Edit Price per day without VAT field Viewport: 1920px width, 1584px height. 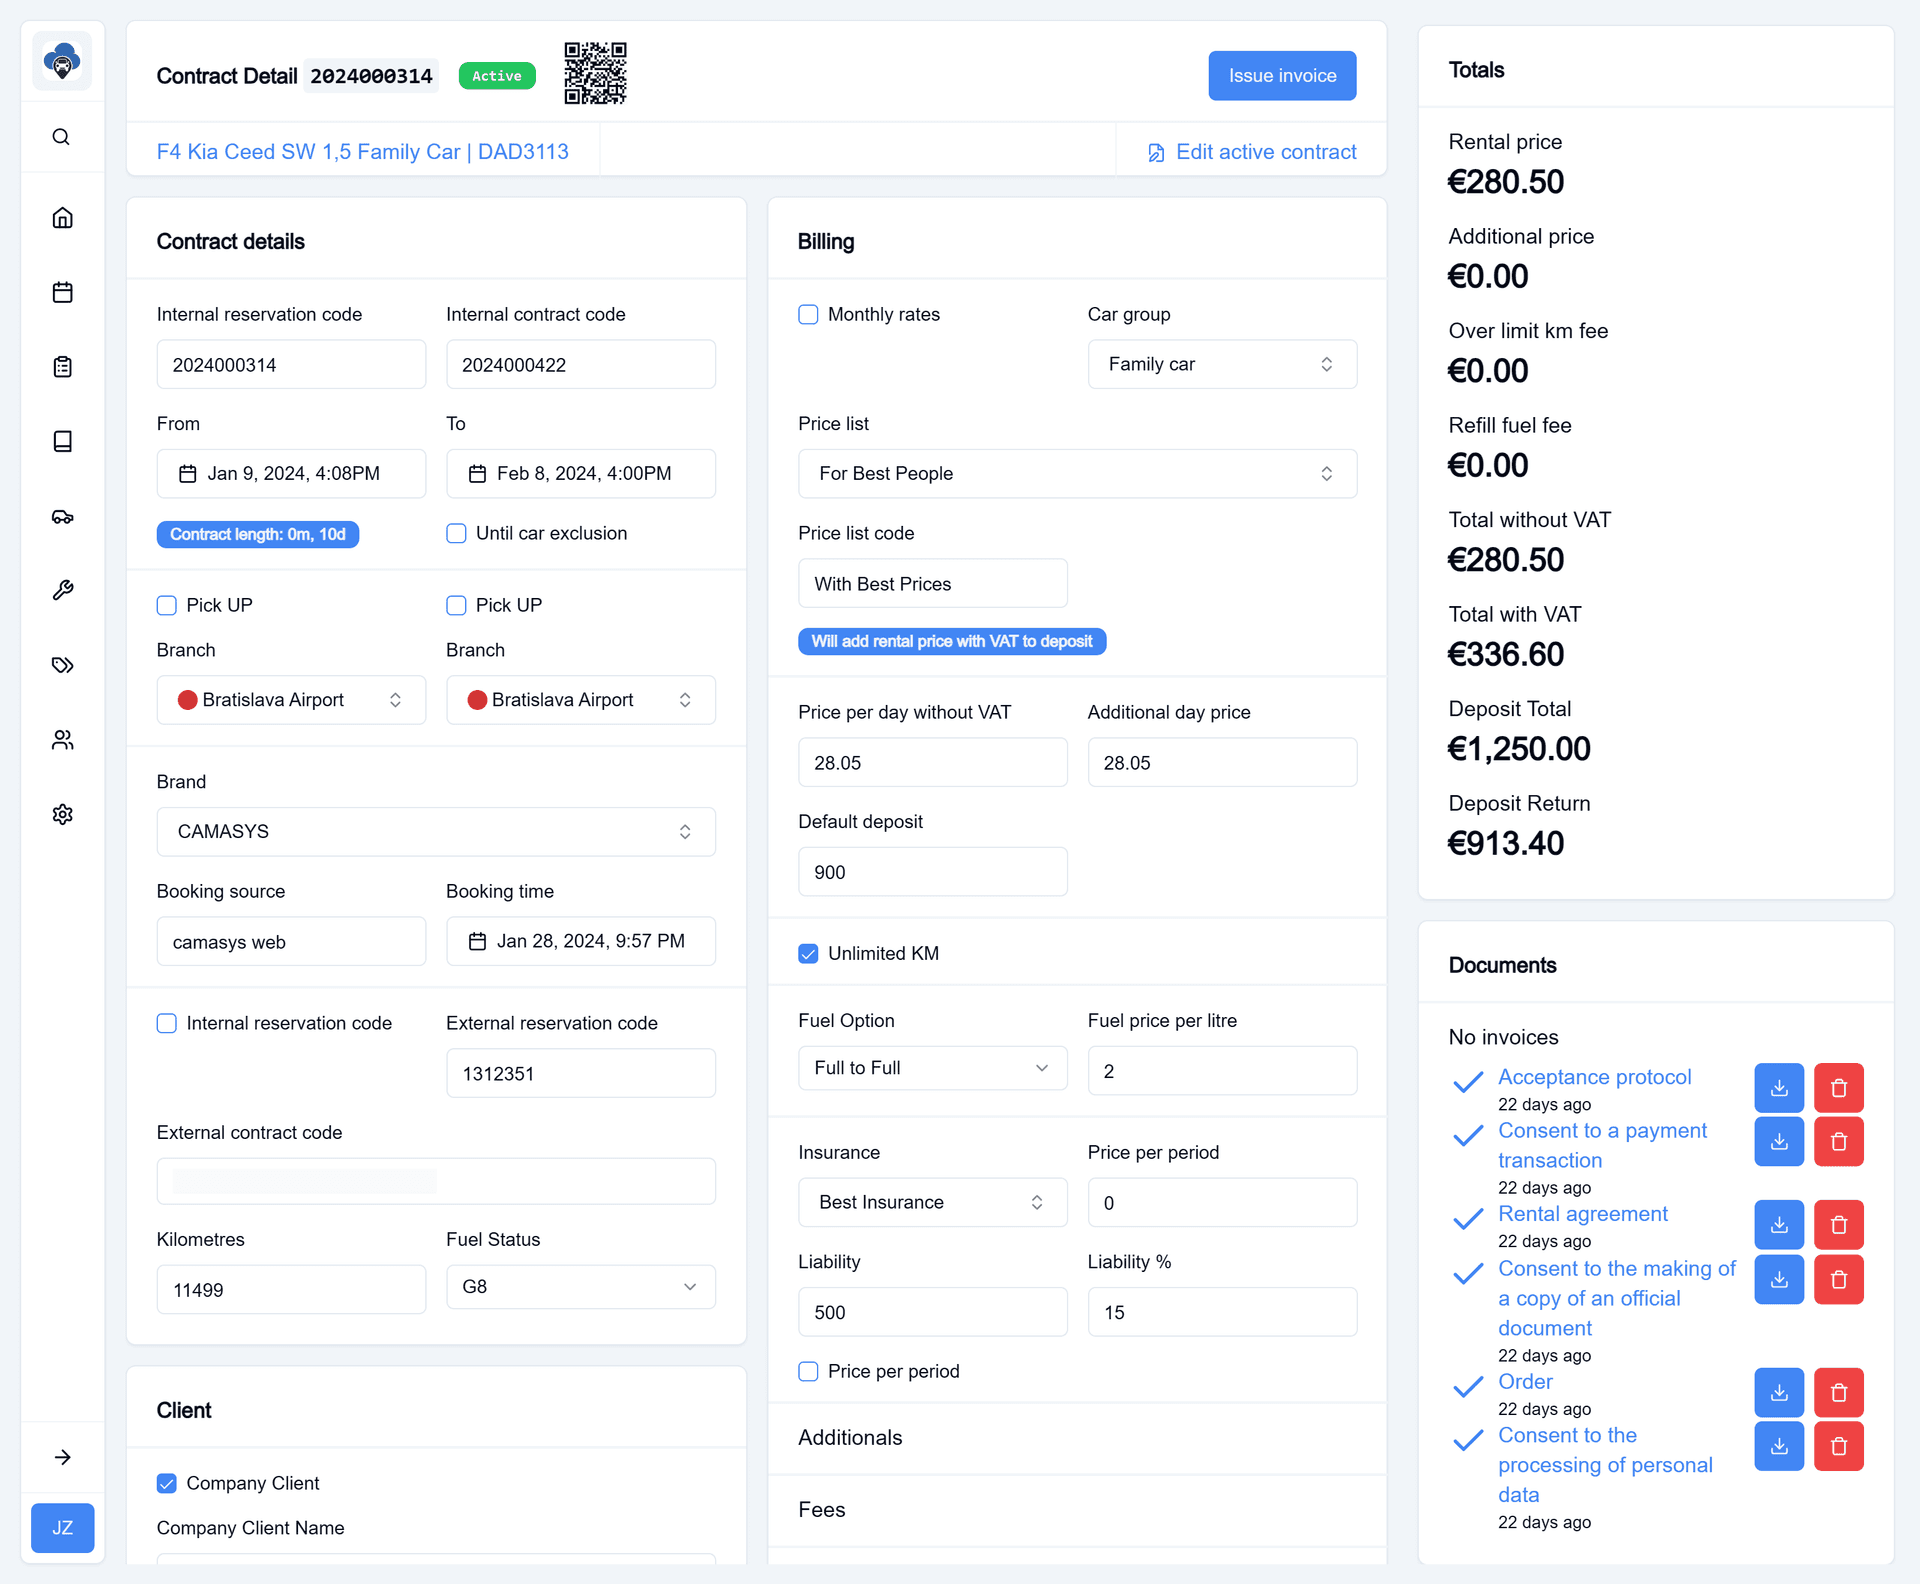pos(932,762)
